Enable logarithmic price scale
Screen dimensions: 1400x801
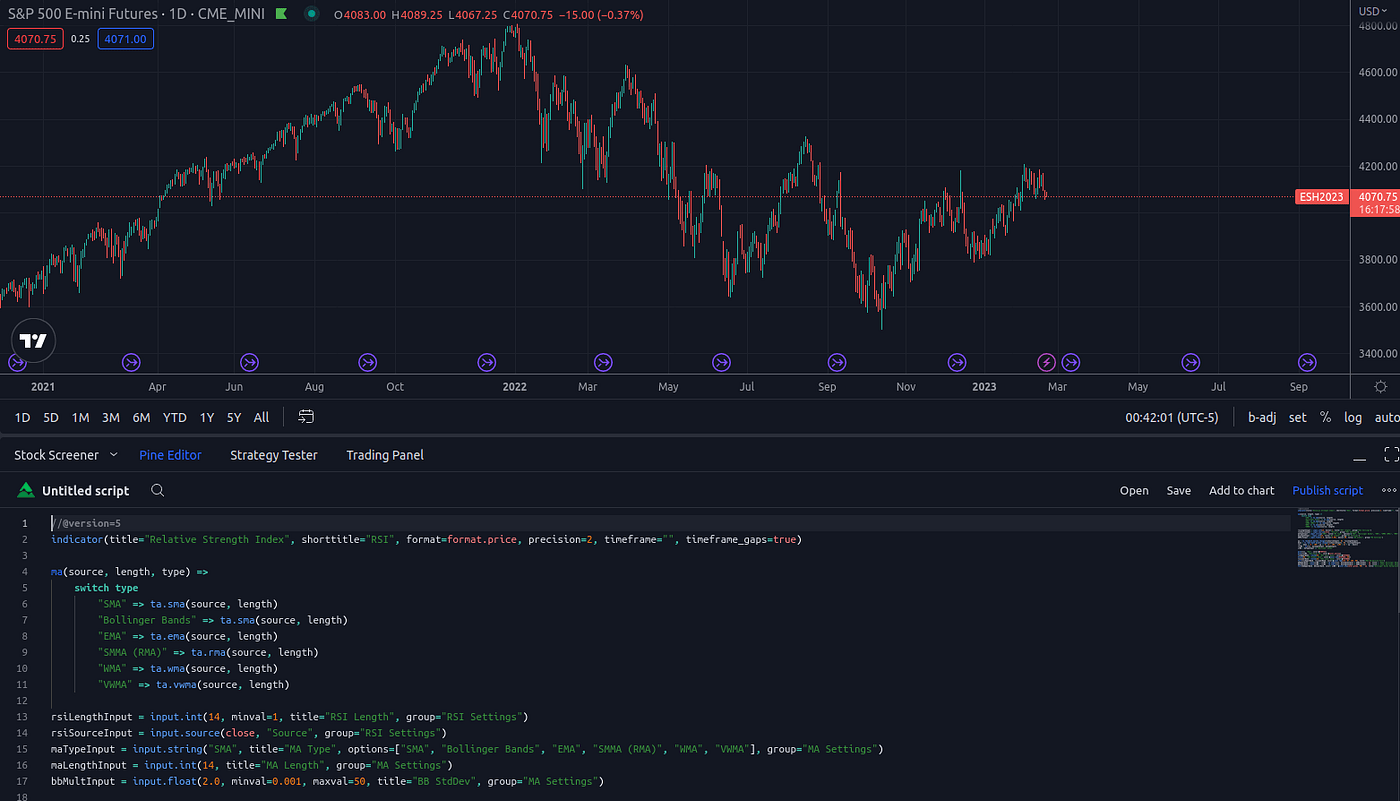[x=1353, y=417]
